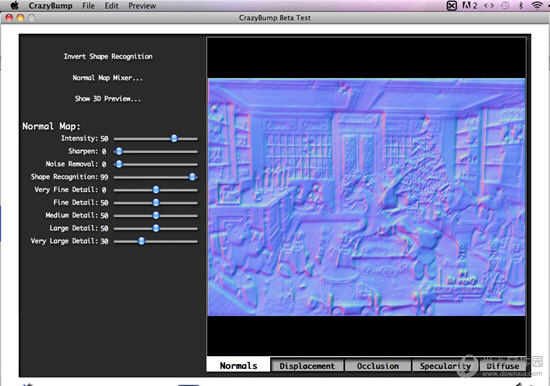Open the File menu
550x386 pixels.
point(88,6)
